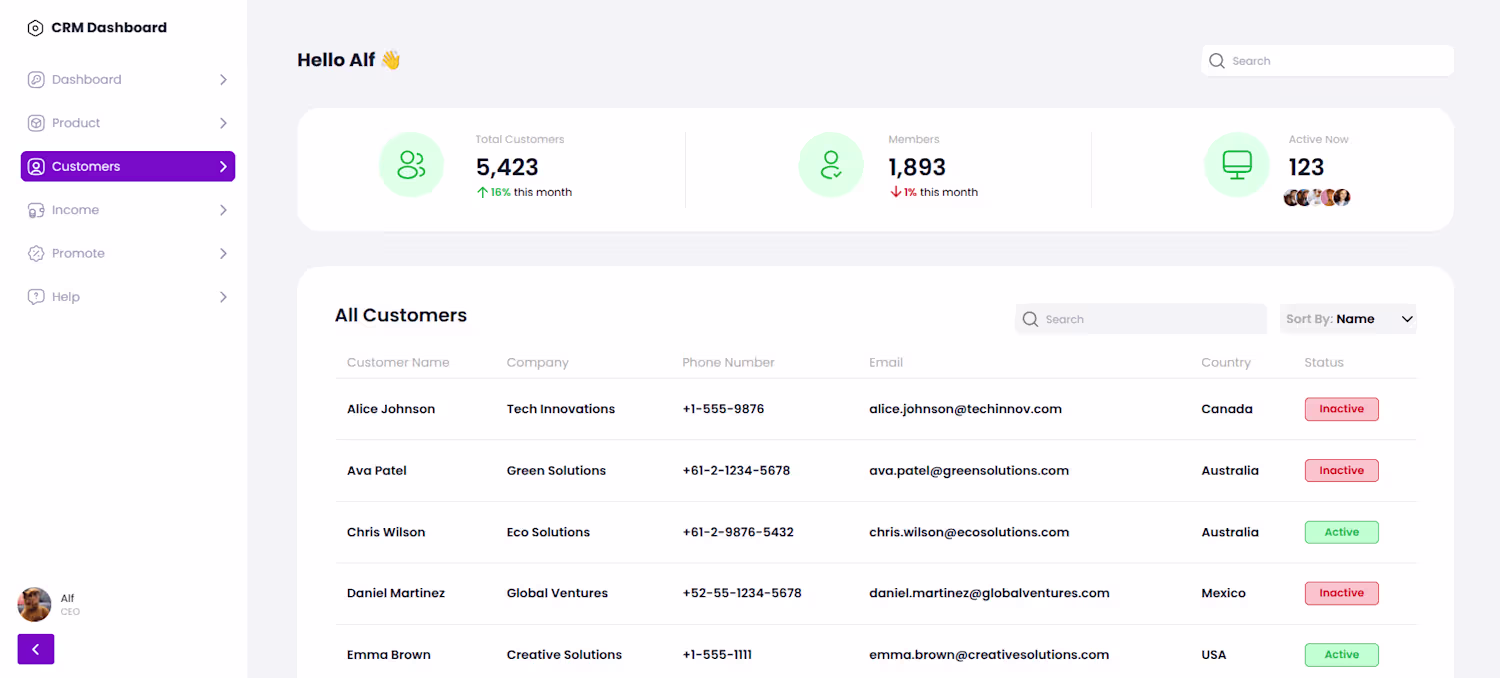Click the name Daniel Martinez
Screen dimensions: 1500x678
(396, 593)
